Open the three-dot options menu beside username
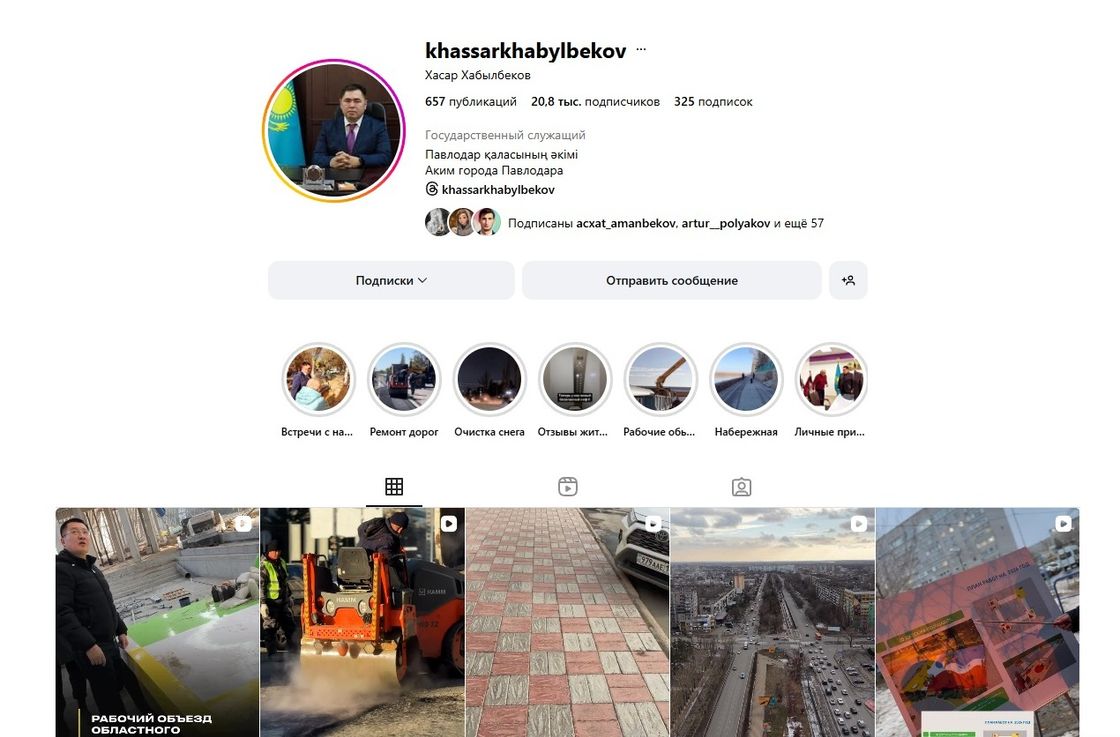 (641, 50)
